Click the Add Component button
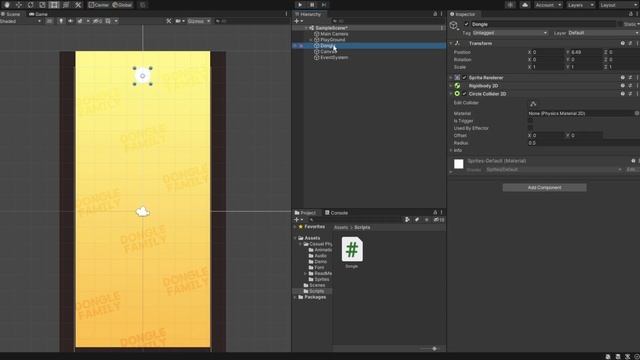This screenshot has width=640, height=360. [x=544, y=187]
